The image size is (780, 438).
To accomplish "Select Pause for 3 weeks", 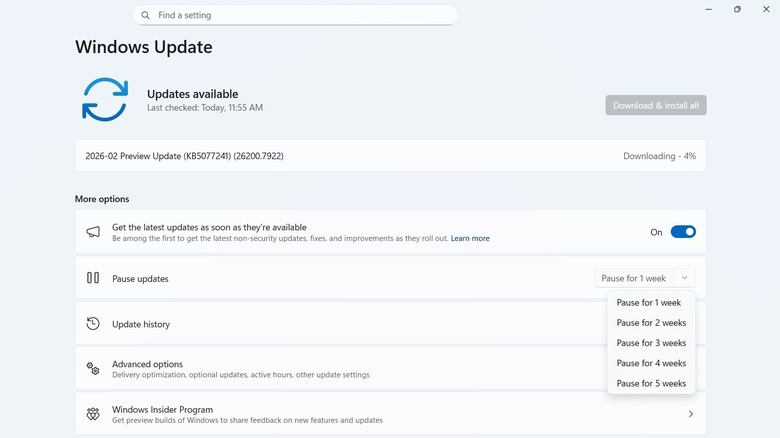I will tap(651, 343).
